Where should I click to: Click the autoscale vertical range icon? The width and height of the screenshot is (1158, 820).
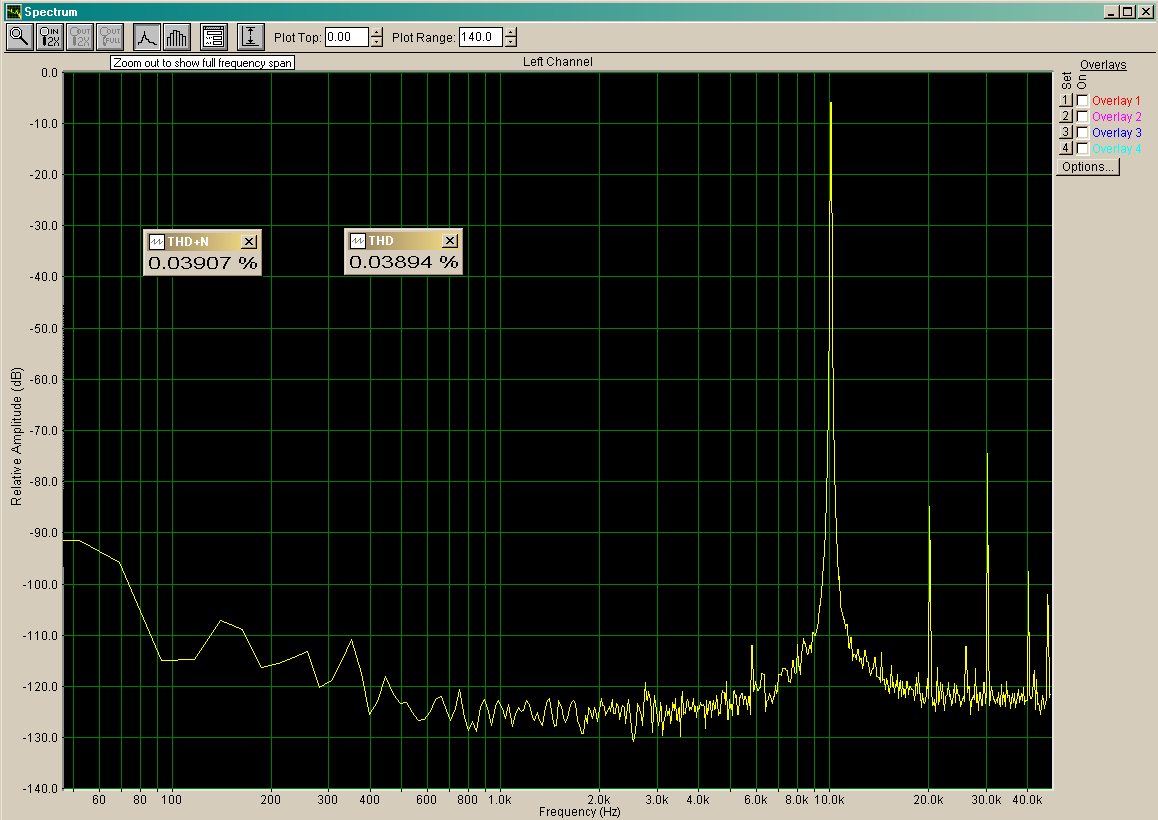[250, 37]
